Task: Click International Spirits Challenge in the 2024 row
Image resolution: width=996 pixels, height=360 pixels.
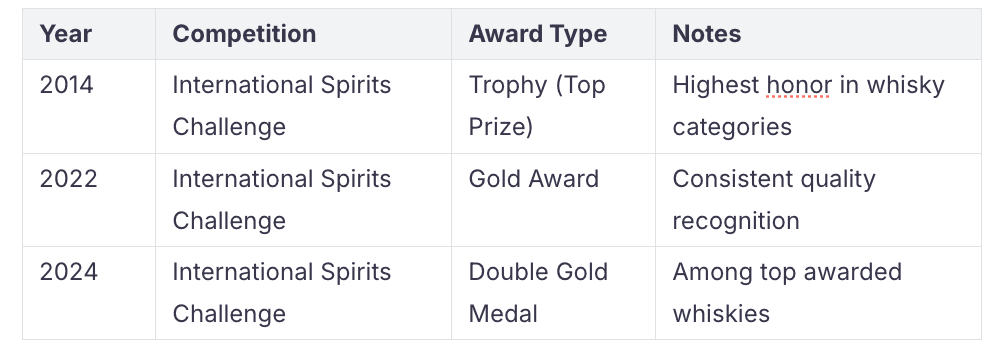Action: pos(281,293)
